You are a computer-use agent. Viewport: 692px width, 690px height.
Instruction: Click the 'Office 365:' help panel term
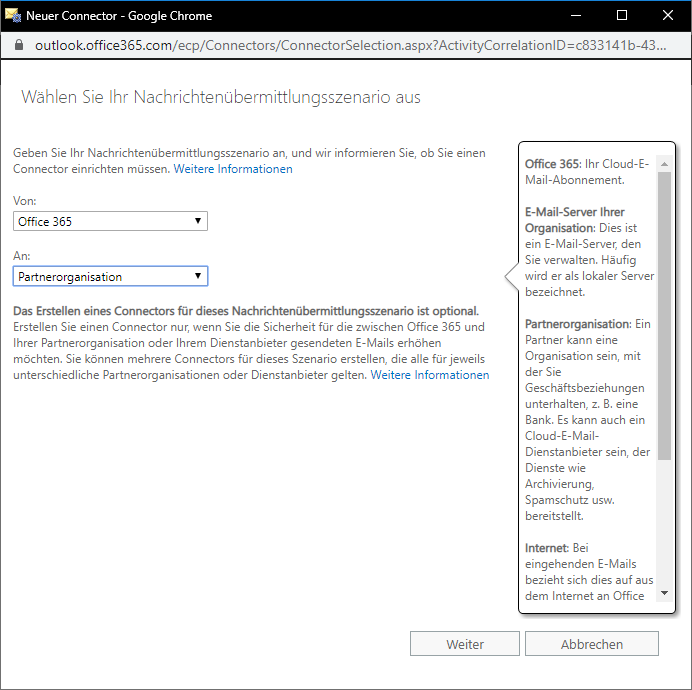(553, 164)
